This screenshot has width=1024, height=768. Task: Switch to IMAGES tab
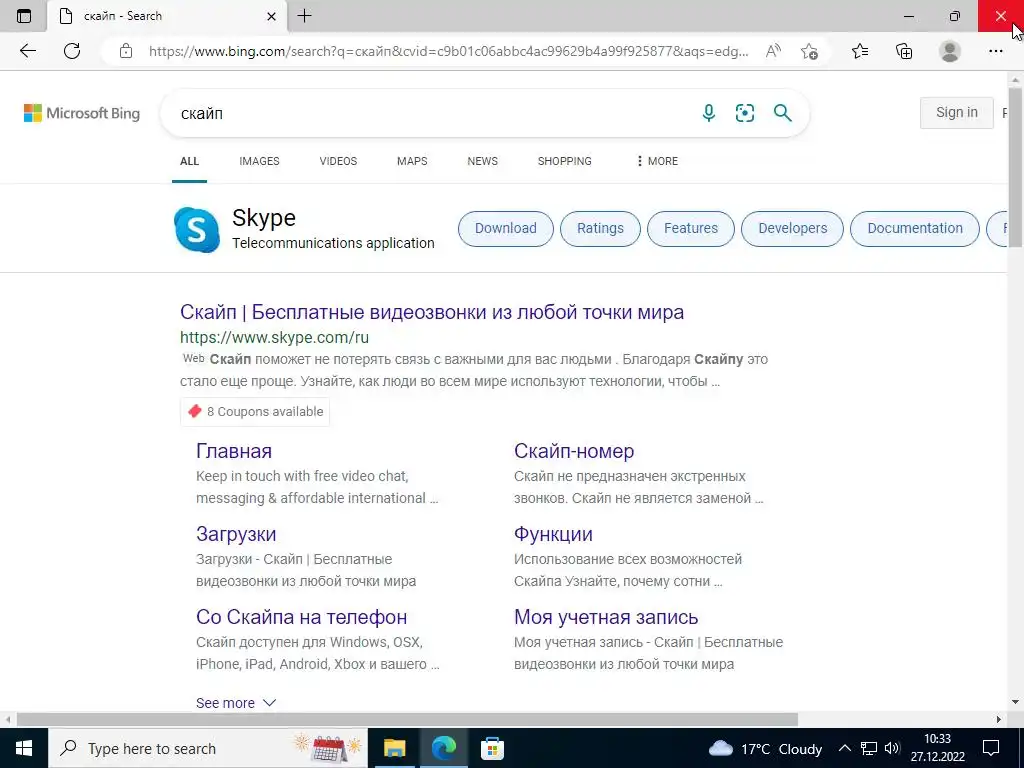click(x=259, y=161)
